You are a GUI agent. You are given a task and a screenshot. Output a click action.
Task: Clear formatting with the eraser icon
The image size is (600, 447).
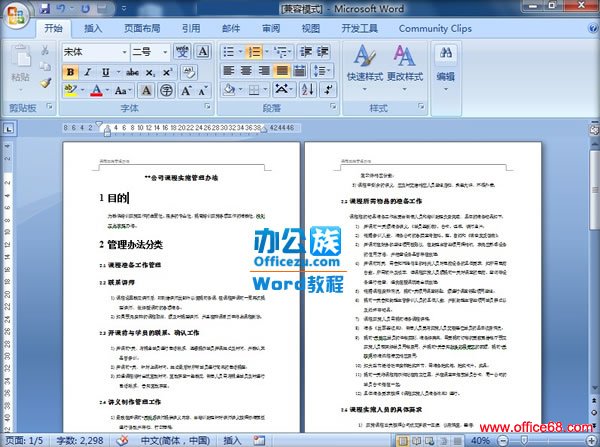point(189,72)
